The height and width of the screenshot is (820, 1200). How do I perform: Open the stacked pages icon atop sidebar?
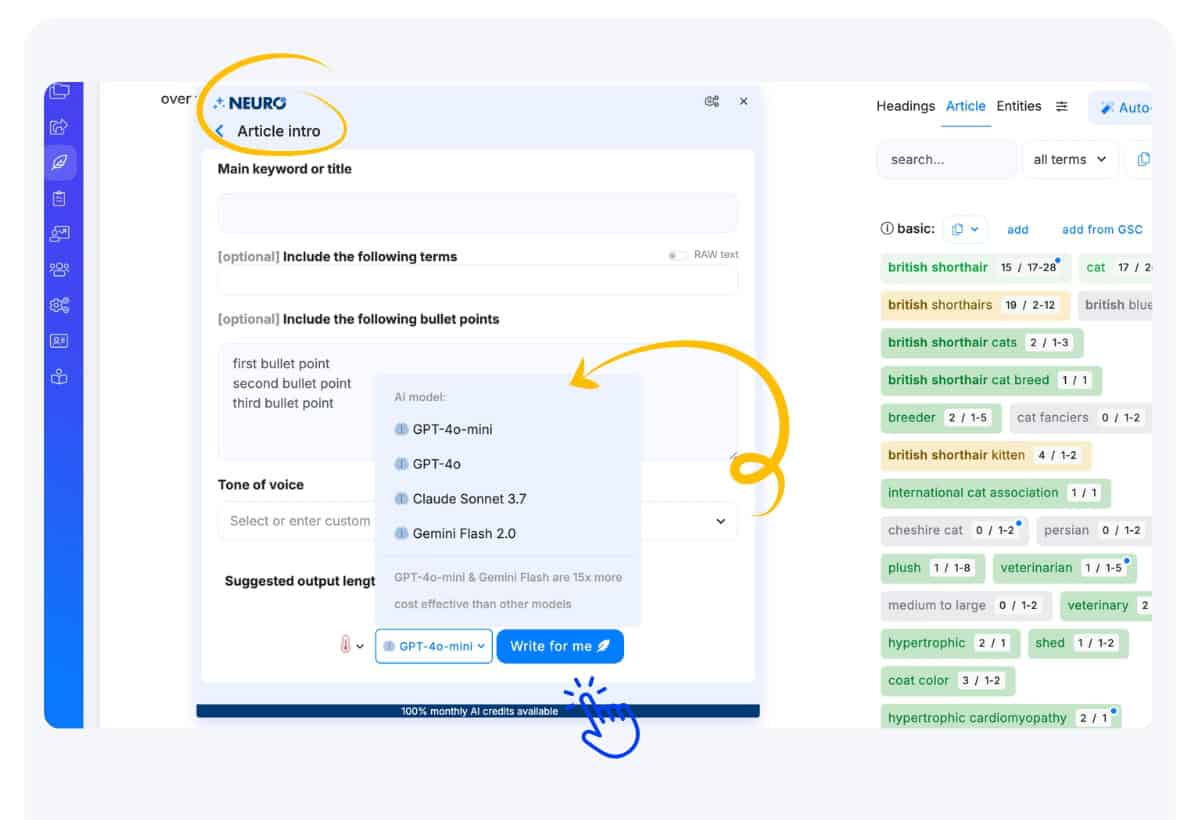click(x=59, y=92)
